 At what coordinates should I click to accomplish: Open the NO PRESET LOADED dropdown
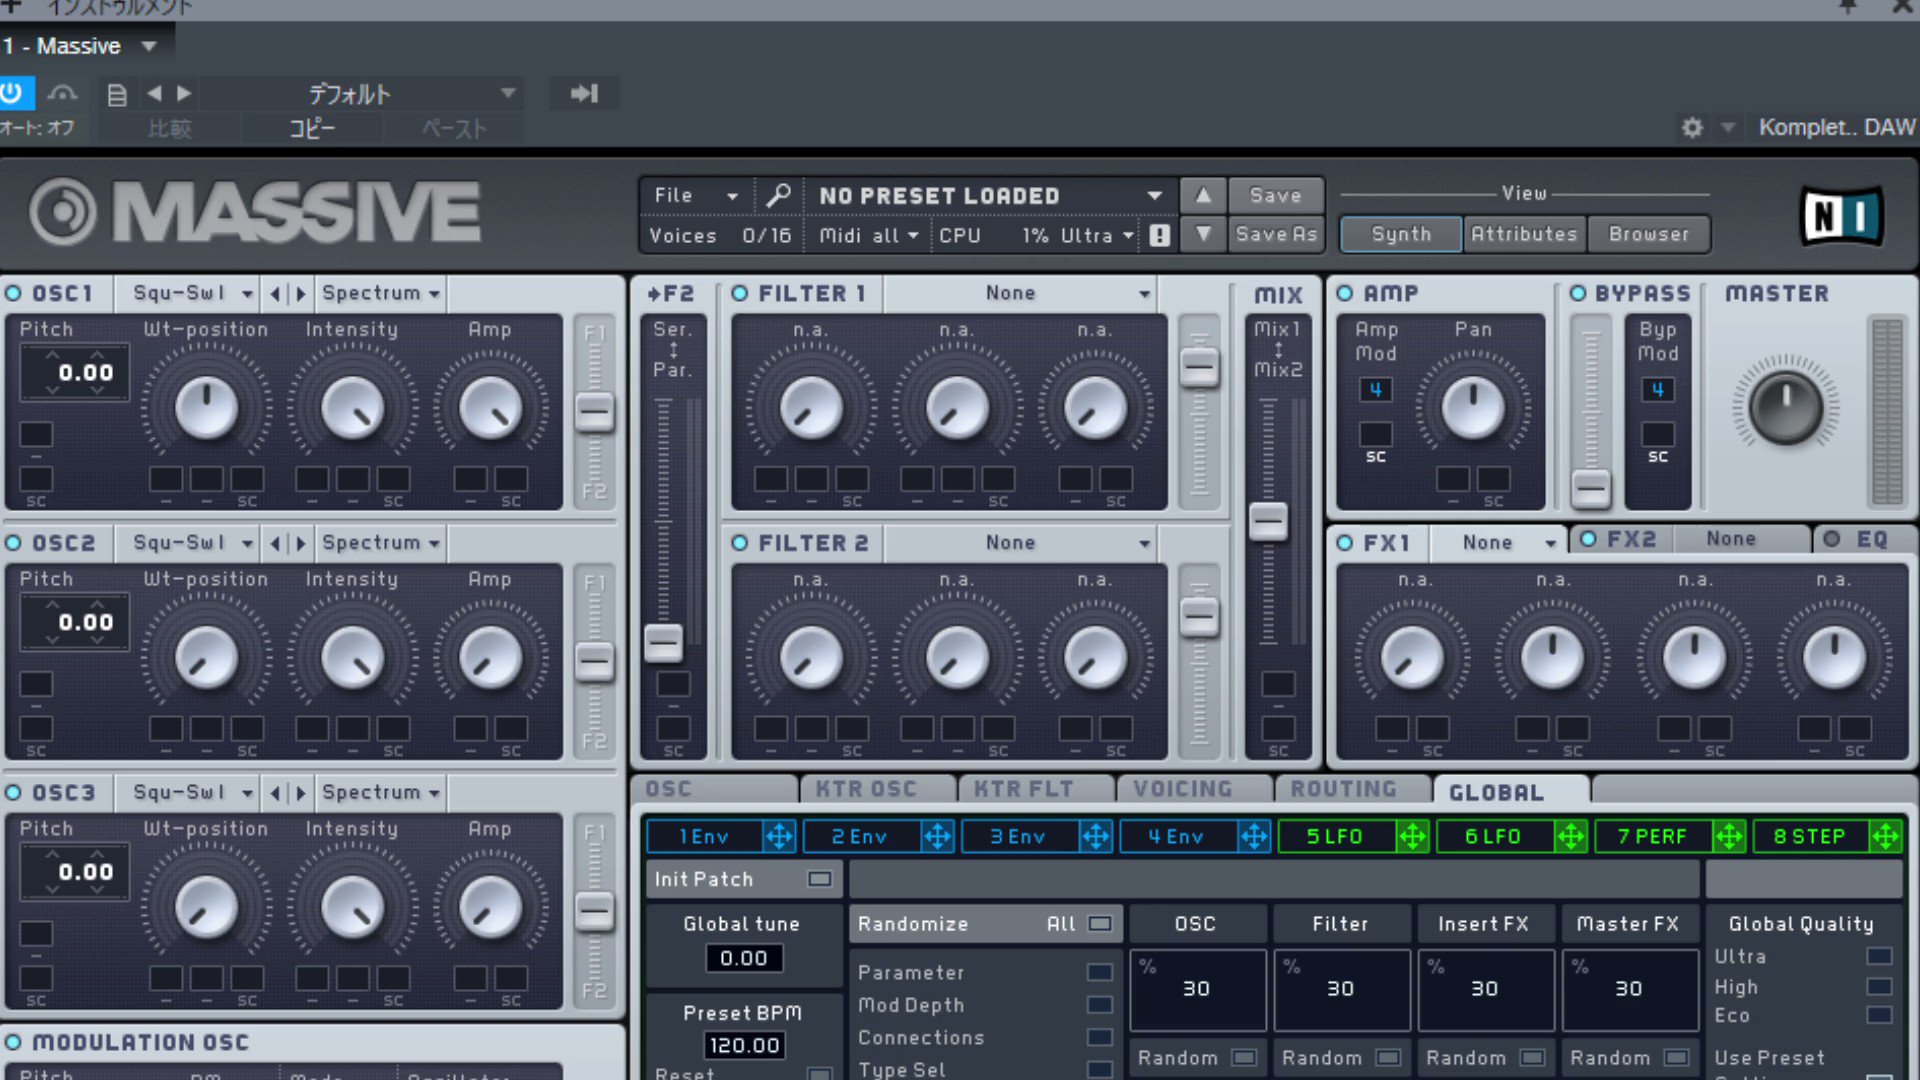coord(1154,196)
